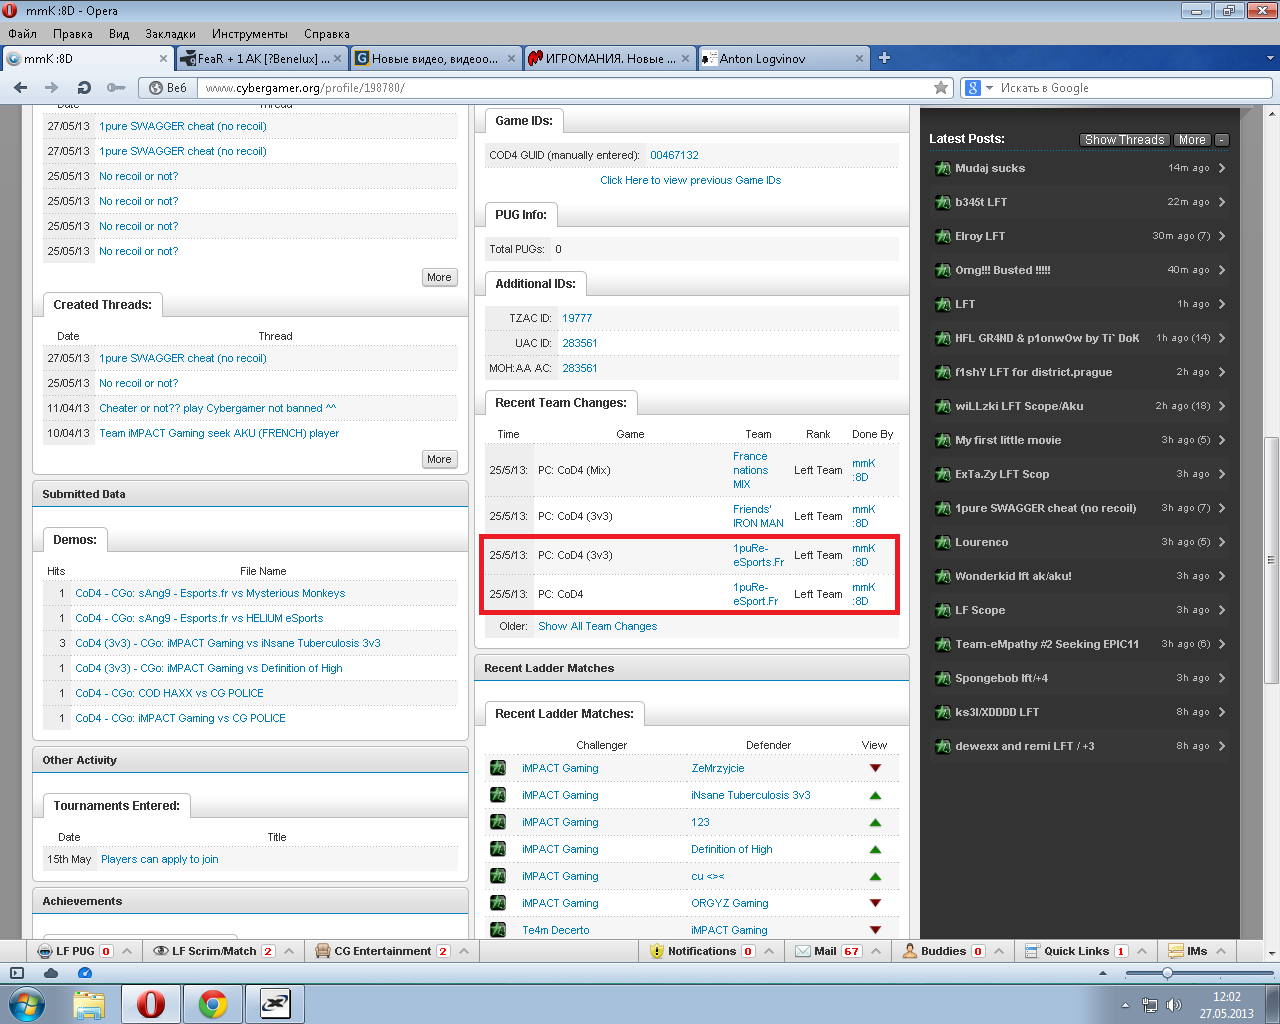Image resolution: width=1280 pixels, height=1024 pixels.
Task: Open the Правка menu
Action: coord(73,34)
